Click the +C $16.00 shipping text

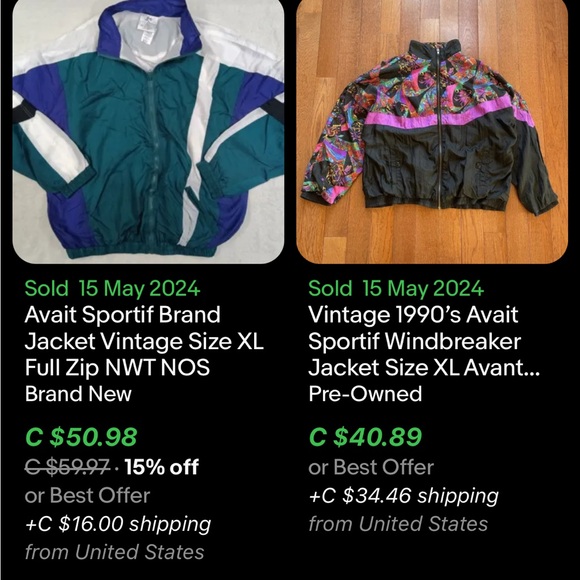118,524
